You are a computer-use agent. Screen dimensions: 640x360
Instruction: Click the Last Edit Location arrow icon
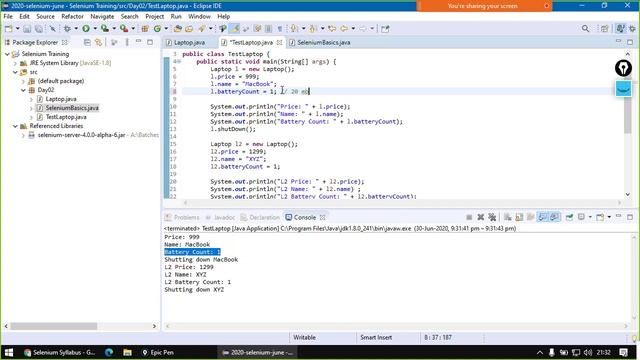pyautogui.click(x=332, y=29)
